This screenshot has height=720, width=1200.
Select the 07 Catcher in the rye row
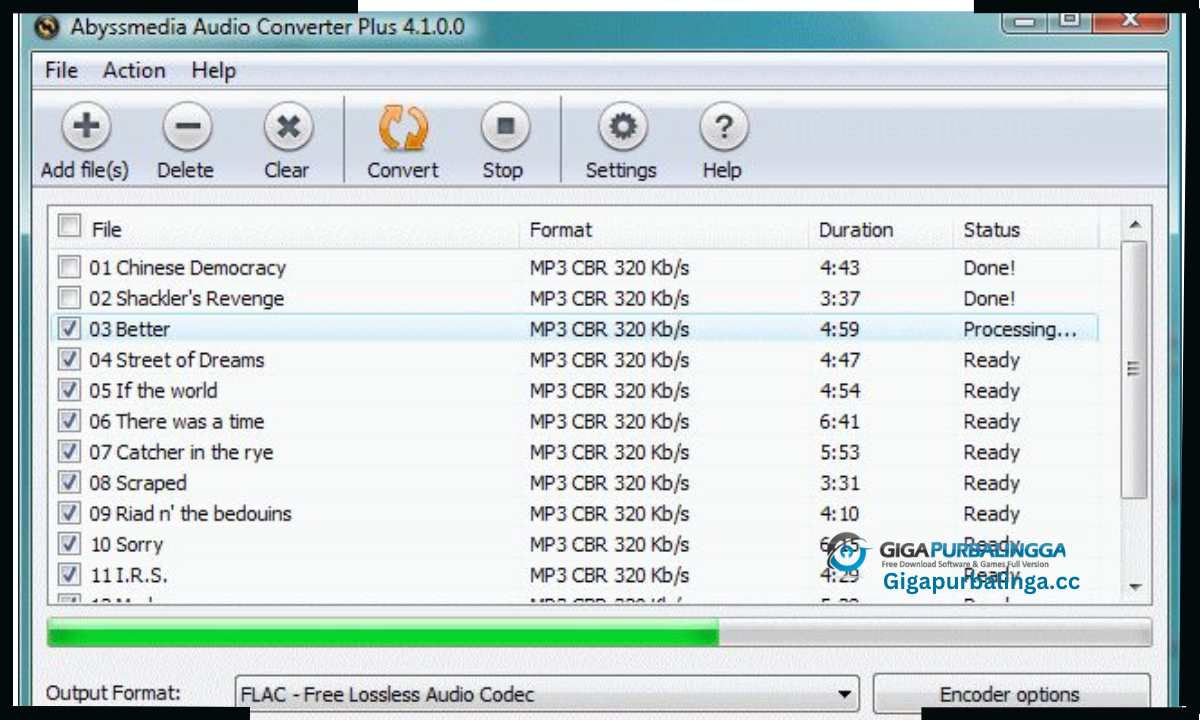tap(575, 453)
